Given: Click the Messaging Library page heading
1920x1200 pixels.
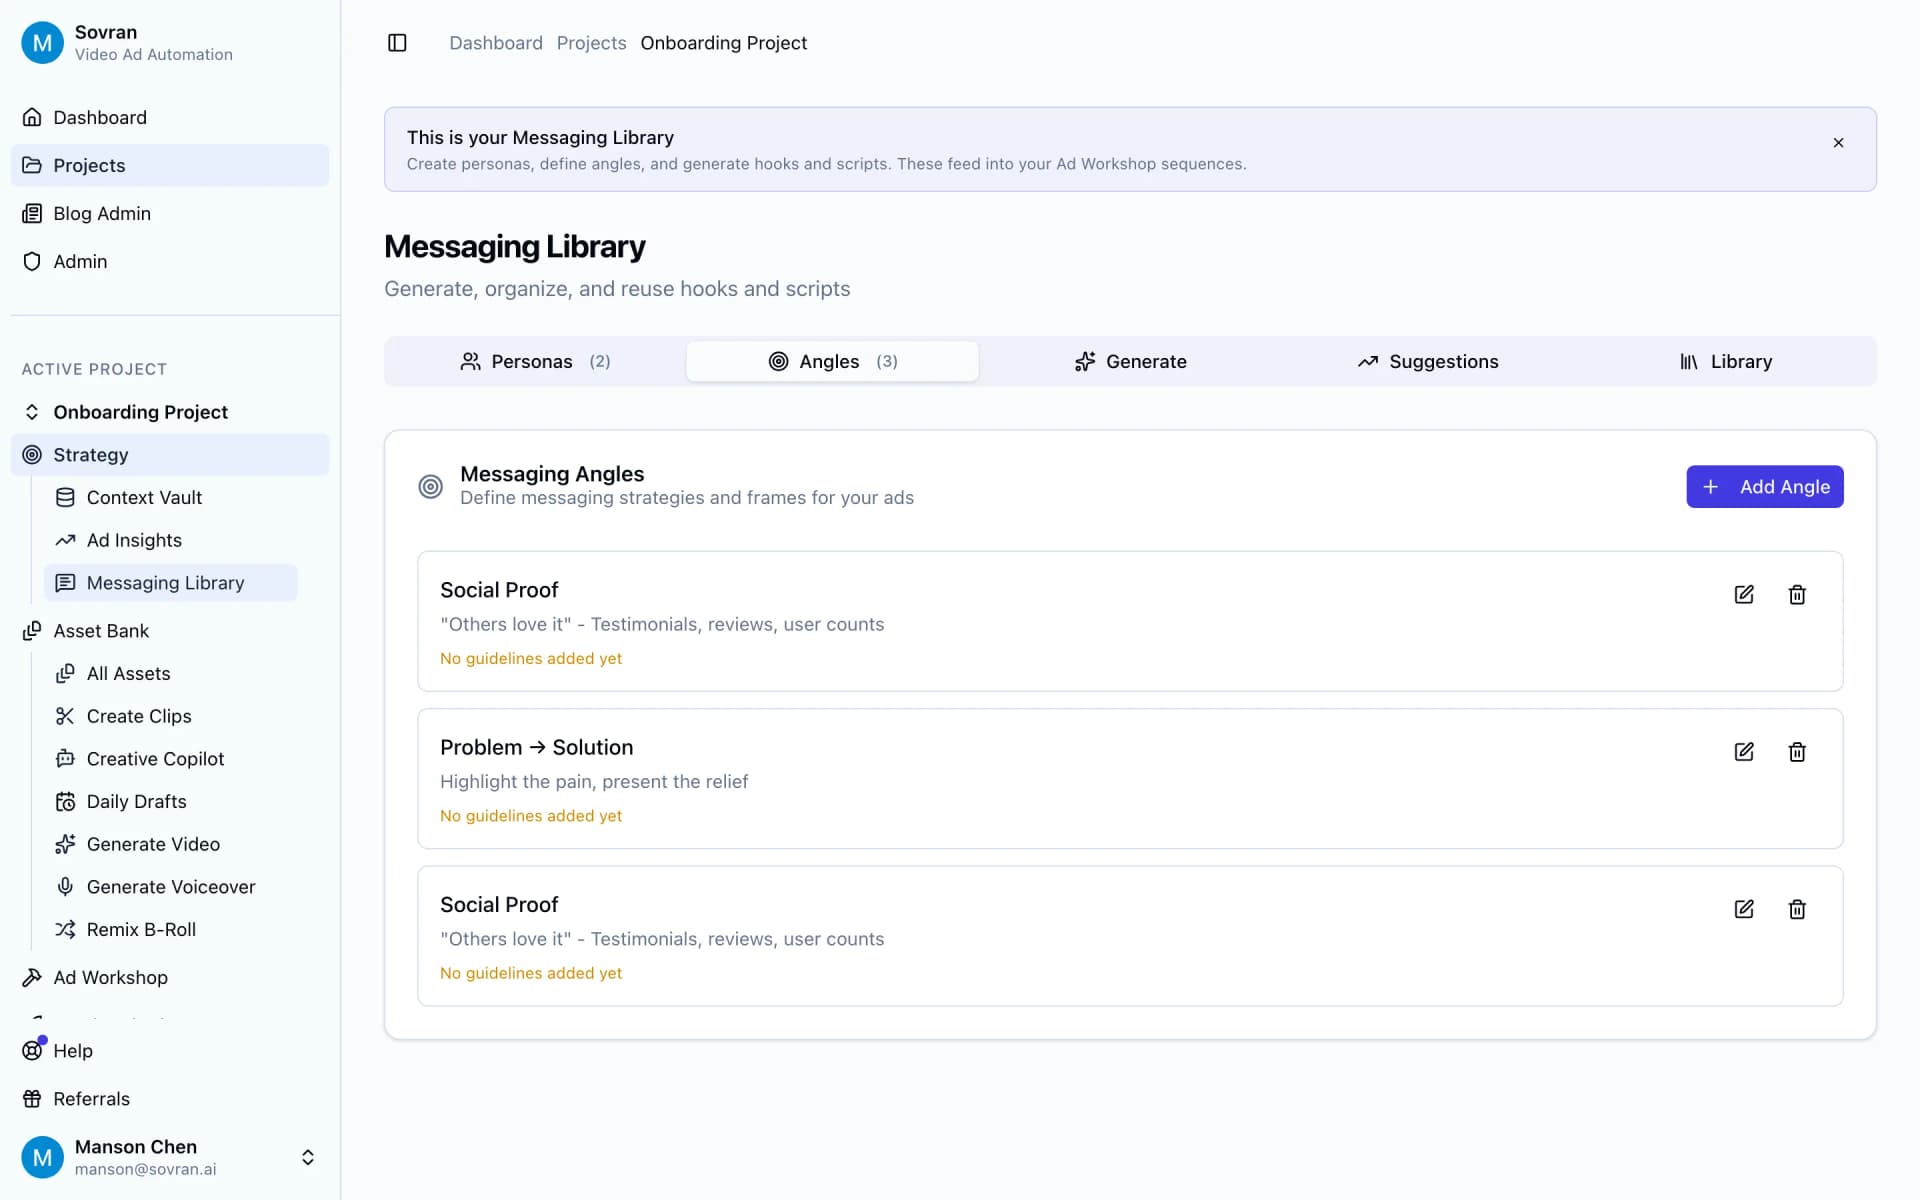Looking at the screenshot, I should (515, 247).
